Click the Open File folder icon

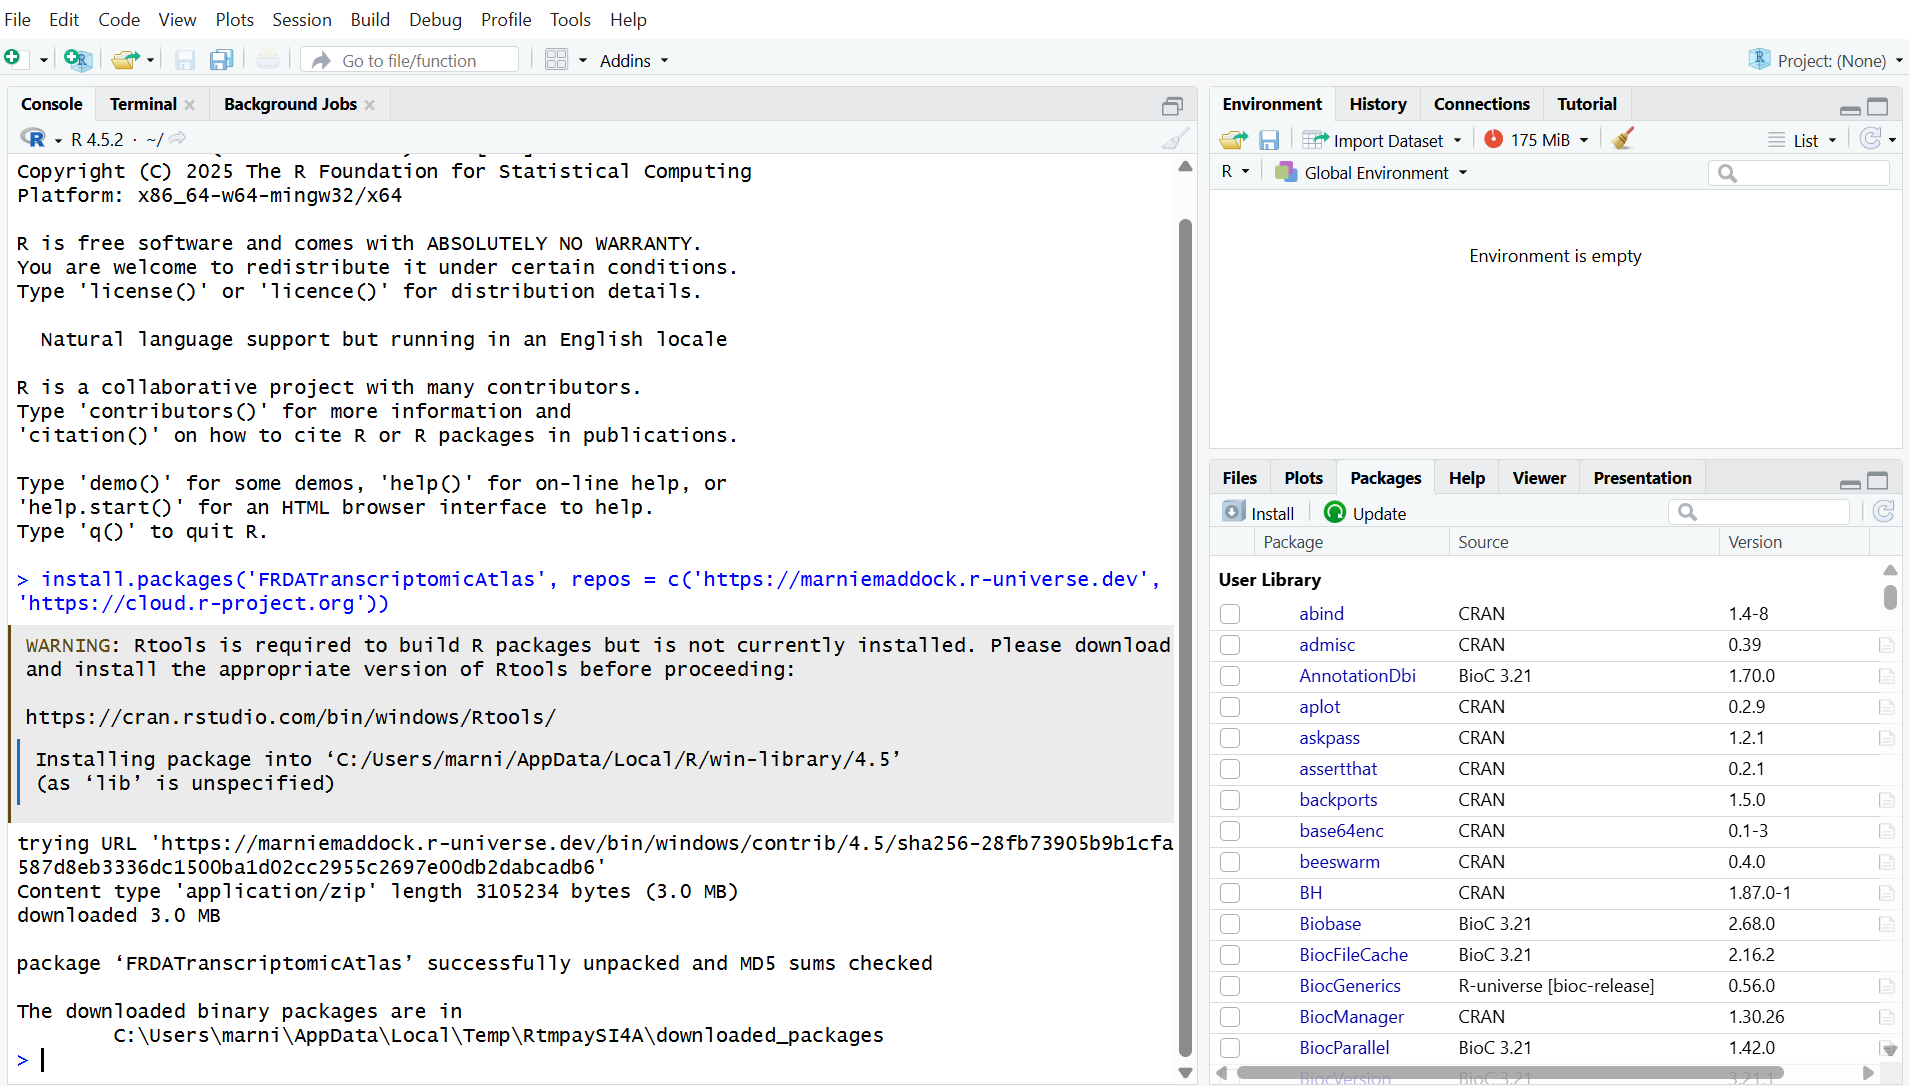[x=124, y=60]
